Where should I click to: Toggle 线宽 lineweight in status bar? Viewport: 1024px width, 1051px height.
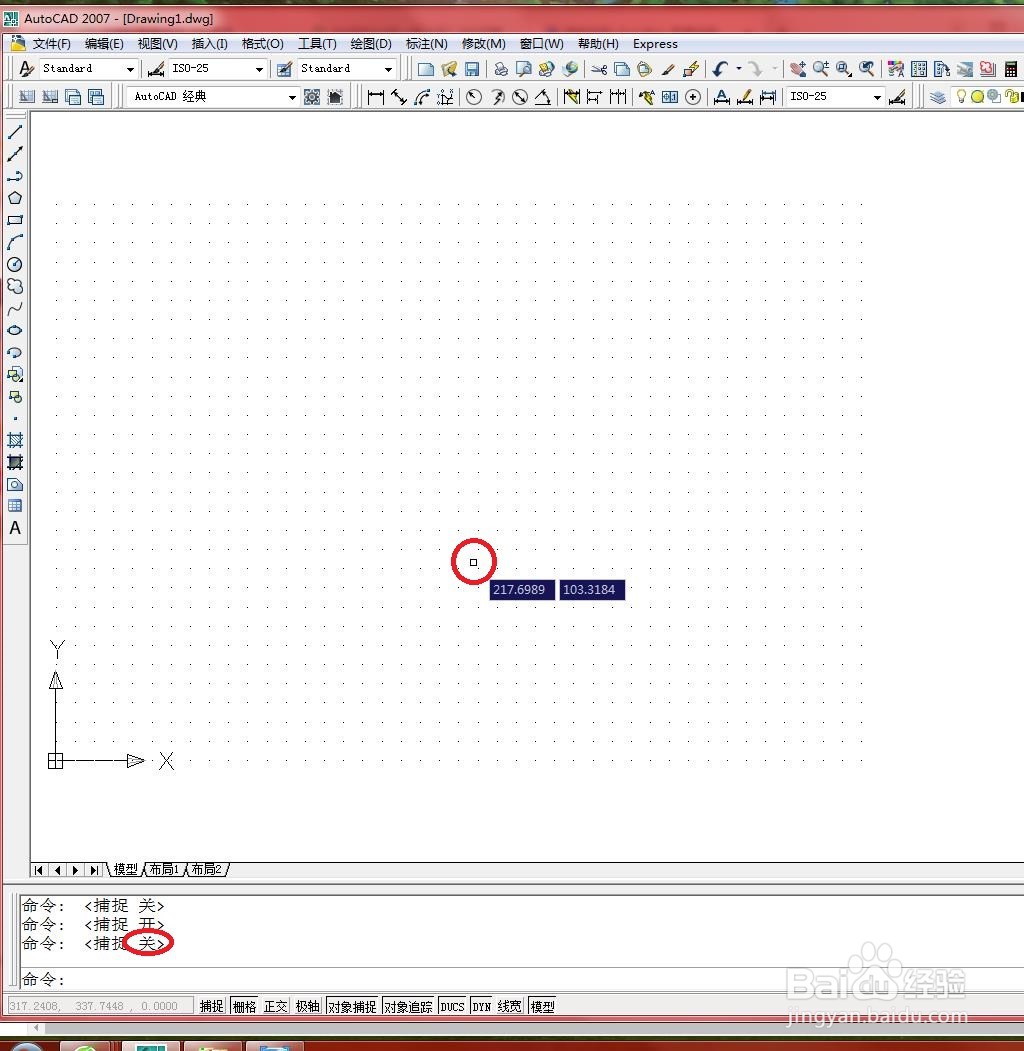pos(509,1006)
